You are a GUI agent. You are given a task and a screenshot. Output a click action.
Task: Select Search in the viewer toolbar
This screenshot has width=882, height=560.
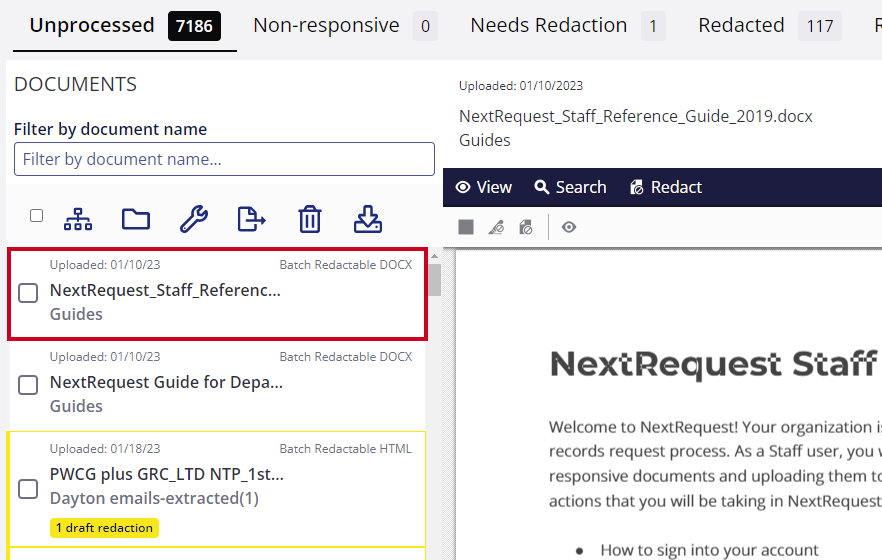pyautogui.click(x=570, y=187)
